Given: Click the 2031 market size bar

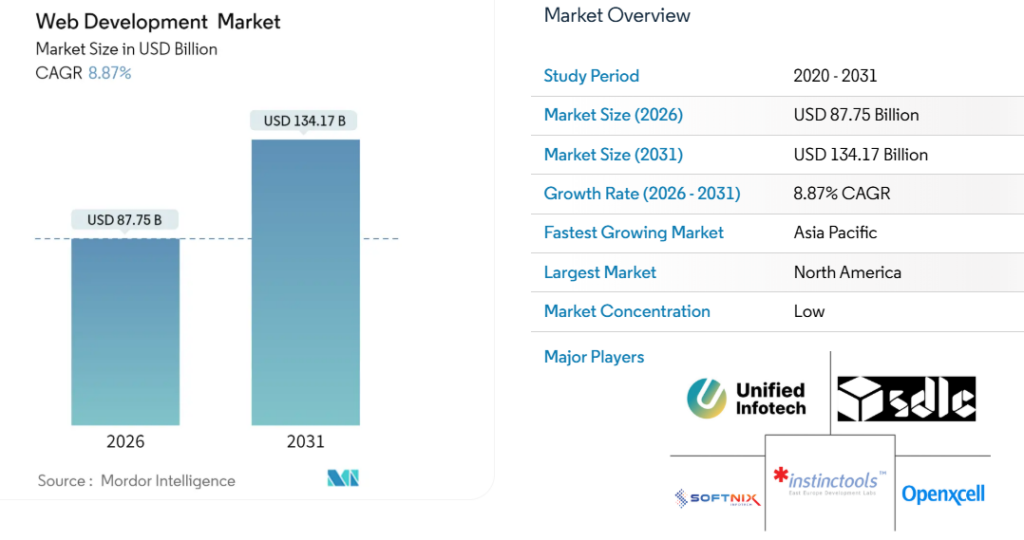Looking at the screenshot, I should click(305, 282).
